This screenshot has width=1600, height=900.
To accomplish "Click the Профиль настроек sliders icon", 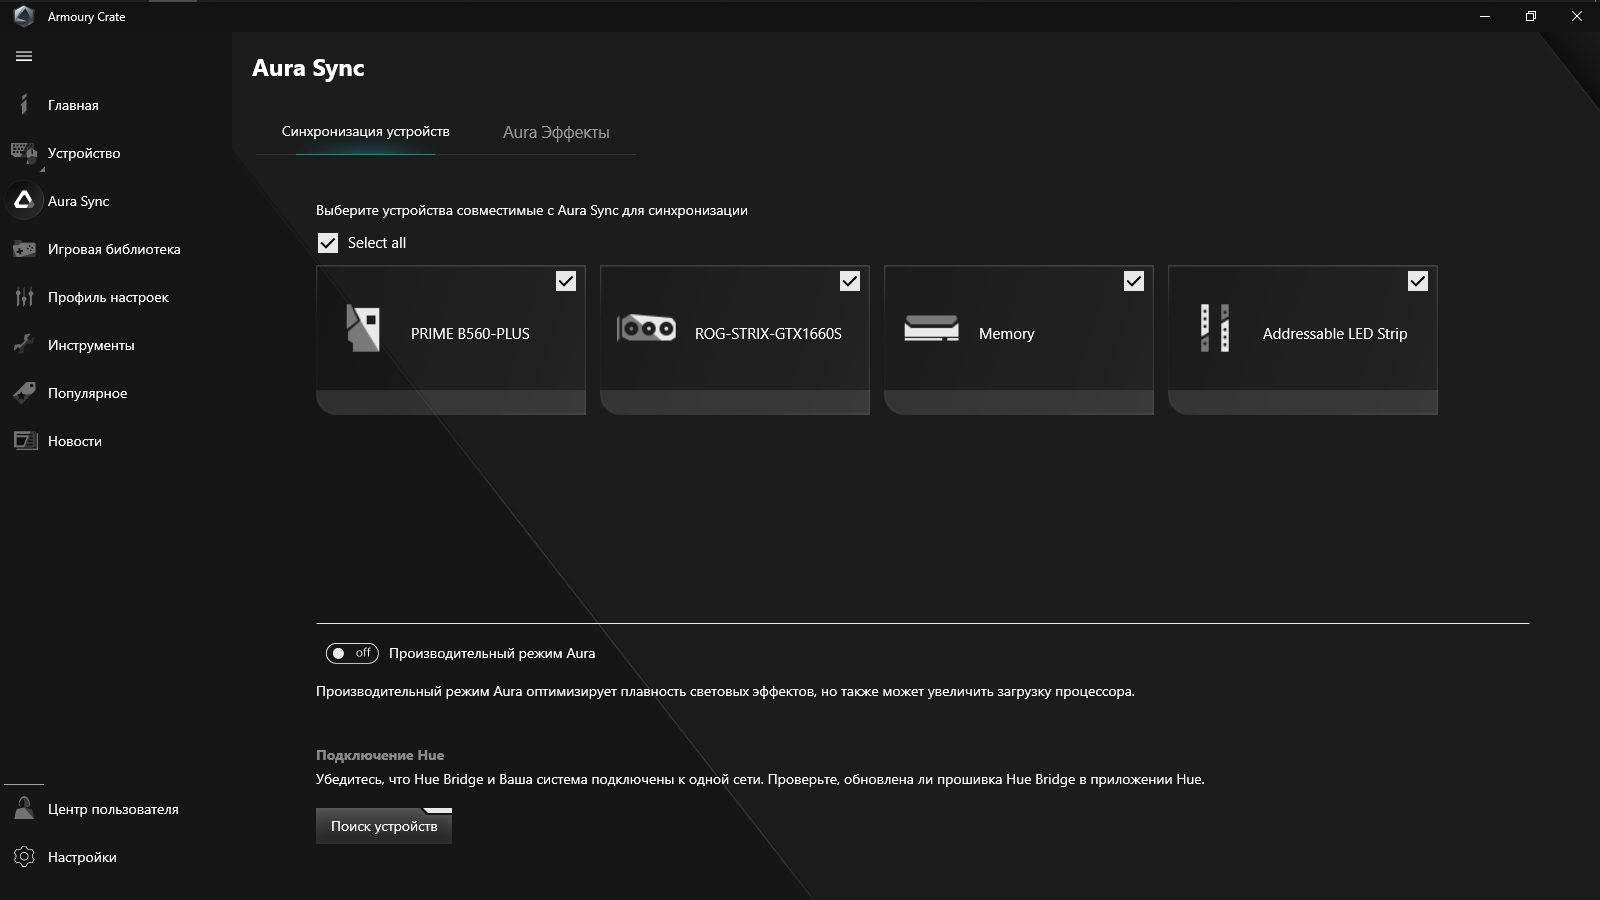I will [x=24, y=297].
